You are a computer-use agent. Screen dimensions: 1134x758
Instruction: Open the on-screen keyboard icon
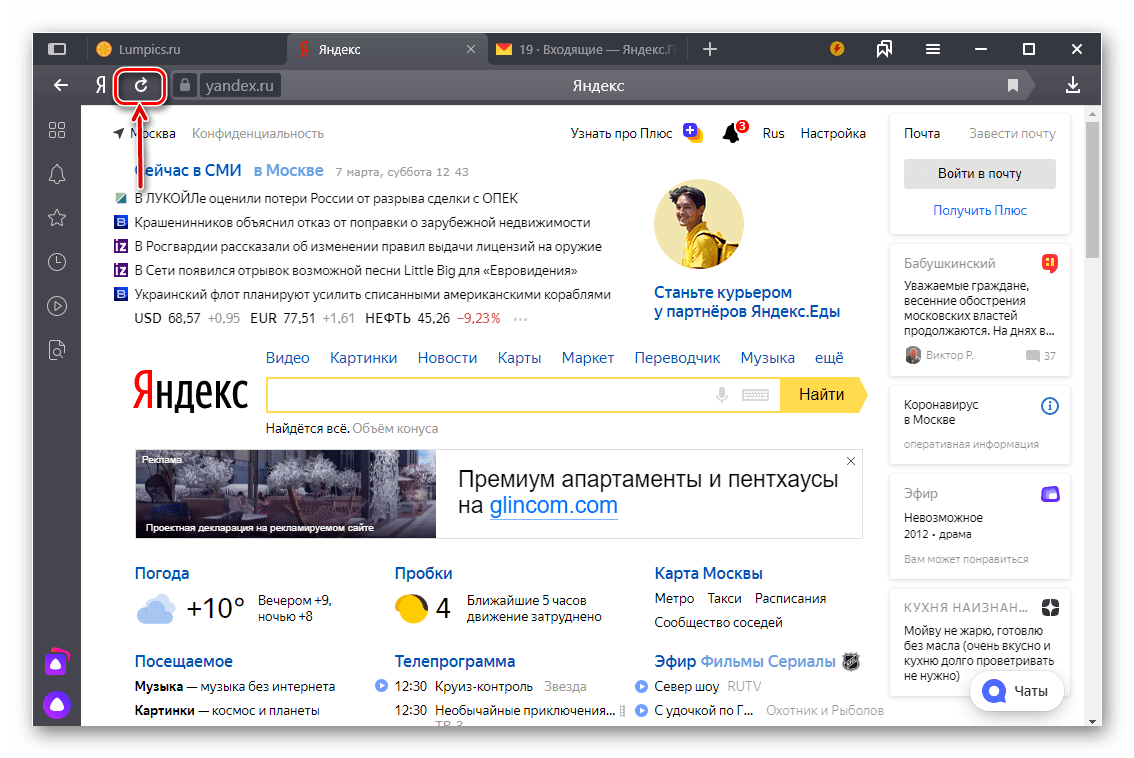pos(755,395)
